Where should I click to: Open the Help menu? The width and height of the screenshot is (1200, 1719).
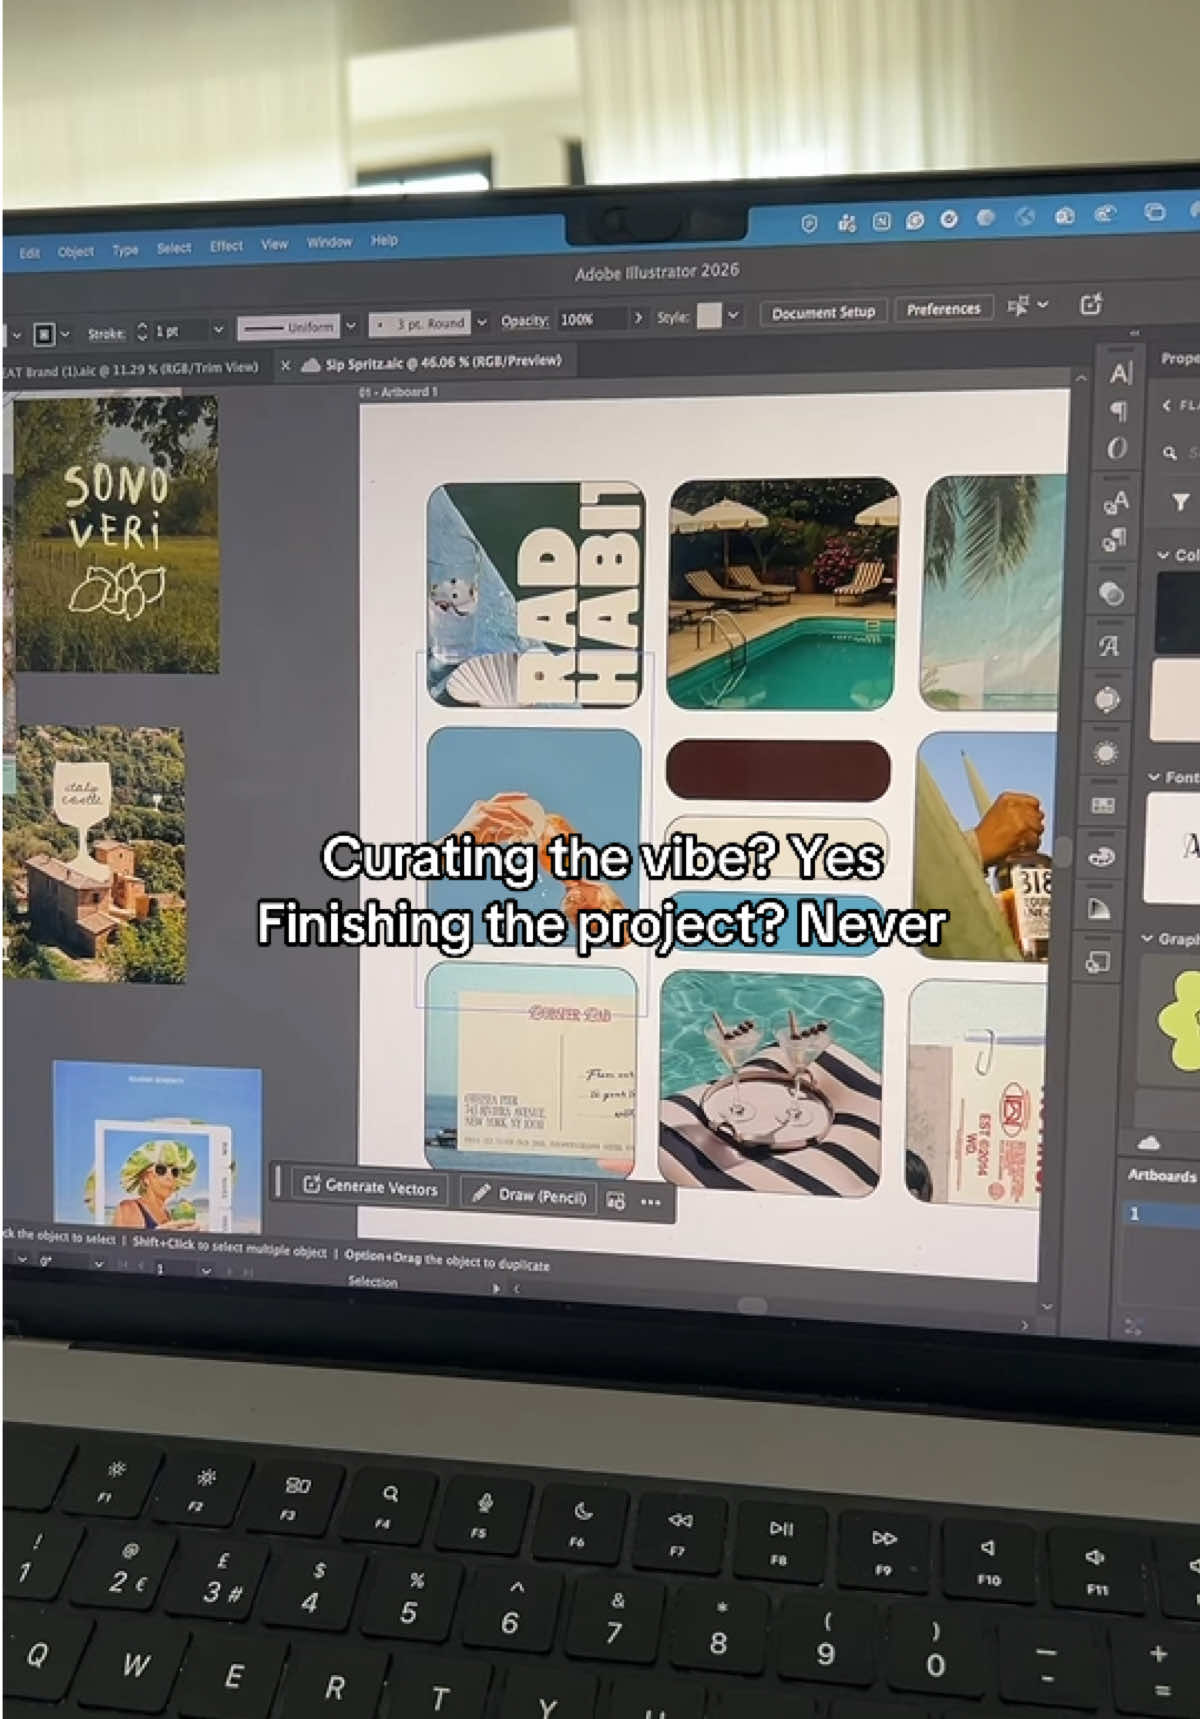click(x=384, y=239)
